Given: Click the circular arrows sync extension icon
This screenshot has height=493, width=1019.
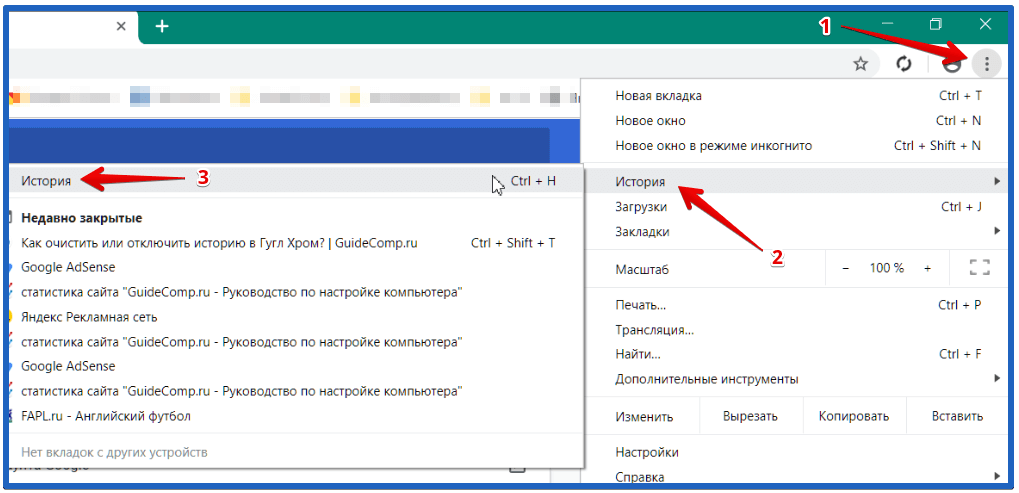Looking at the screenshot, I should pyautogui.click(x=904, y=64).
